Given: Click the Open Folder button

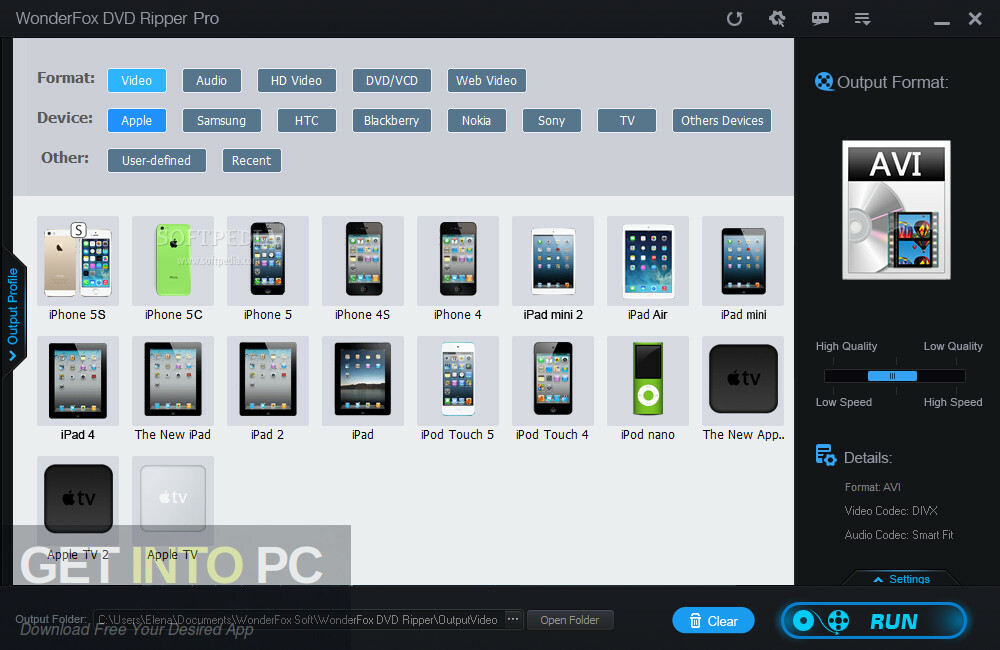Looking at the screenshot, I should [570, 619].
